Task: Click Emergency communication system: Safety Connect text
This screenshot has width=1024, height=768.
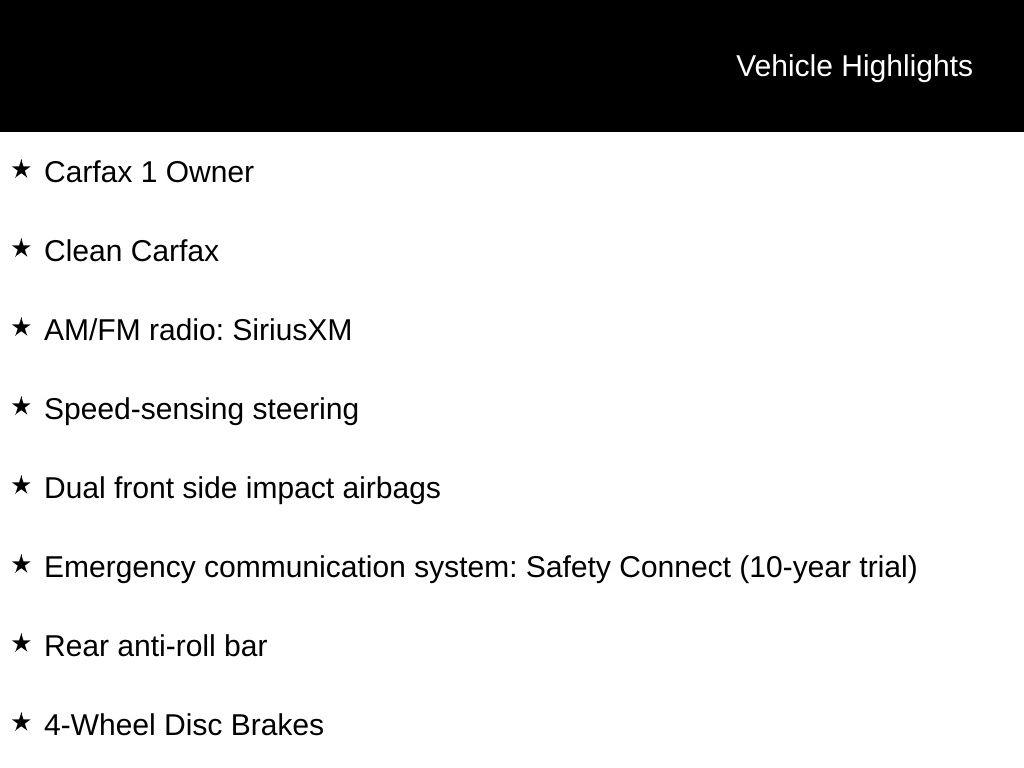Action: point(387,568)
